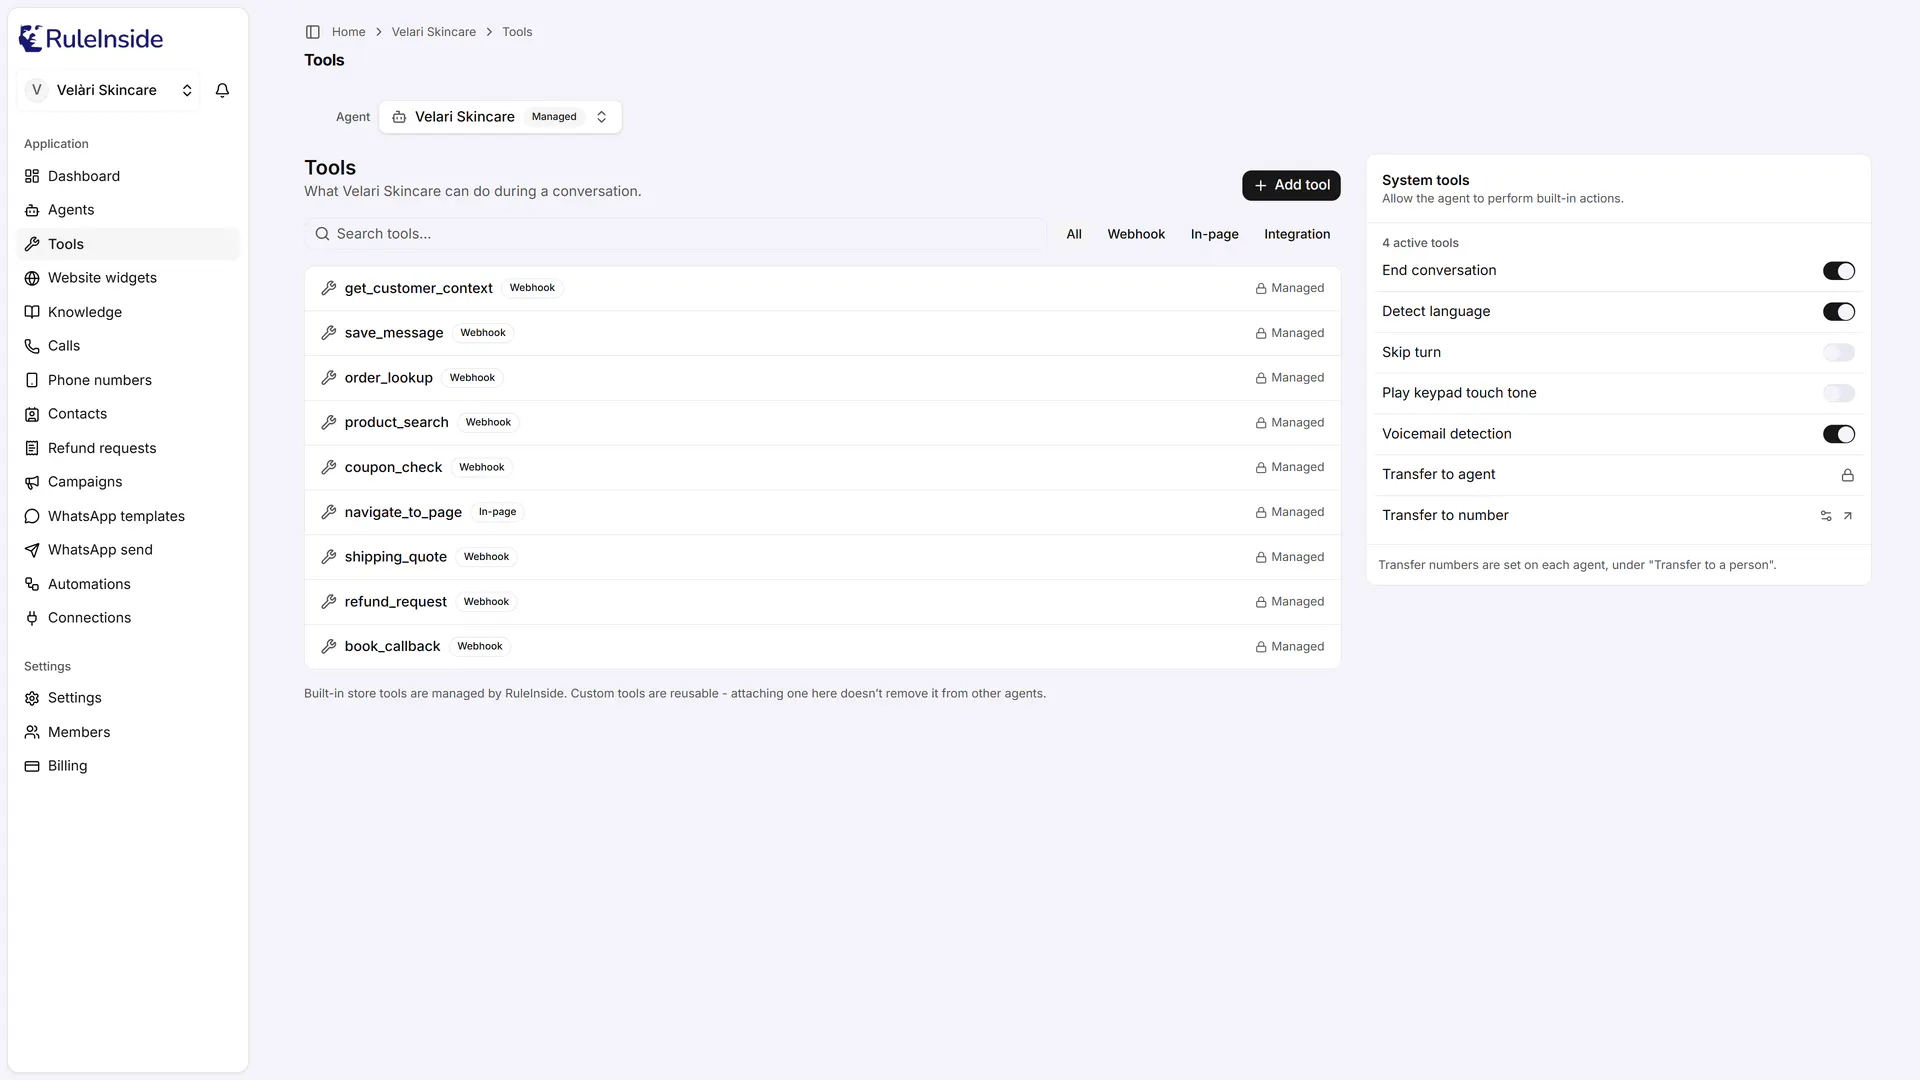Open the Velàri Skincare workspace switcher
This screenshot has height=1080, width=1920.
click(108, 90)
